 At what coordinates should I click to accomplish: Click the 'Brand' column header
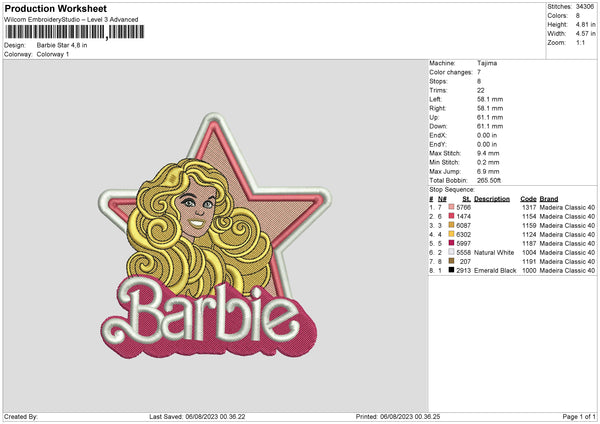pos(549,199)
